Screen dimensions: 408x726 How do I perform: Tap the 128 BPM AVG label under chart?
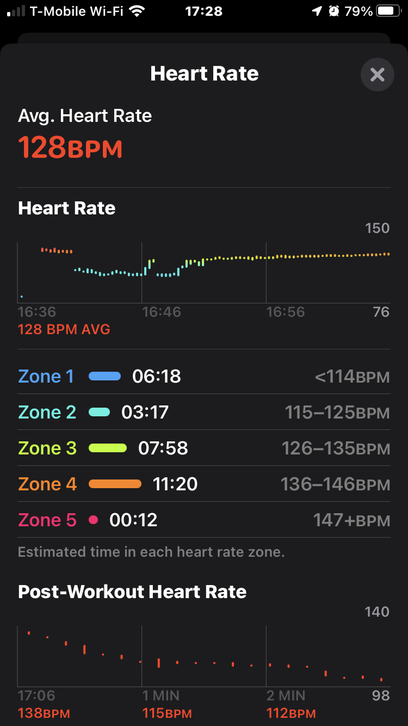(x=64, y=330)
